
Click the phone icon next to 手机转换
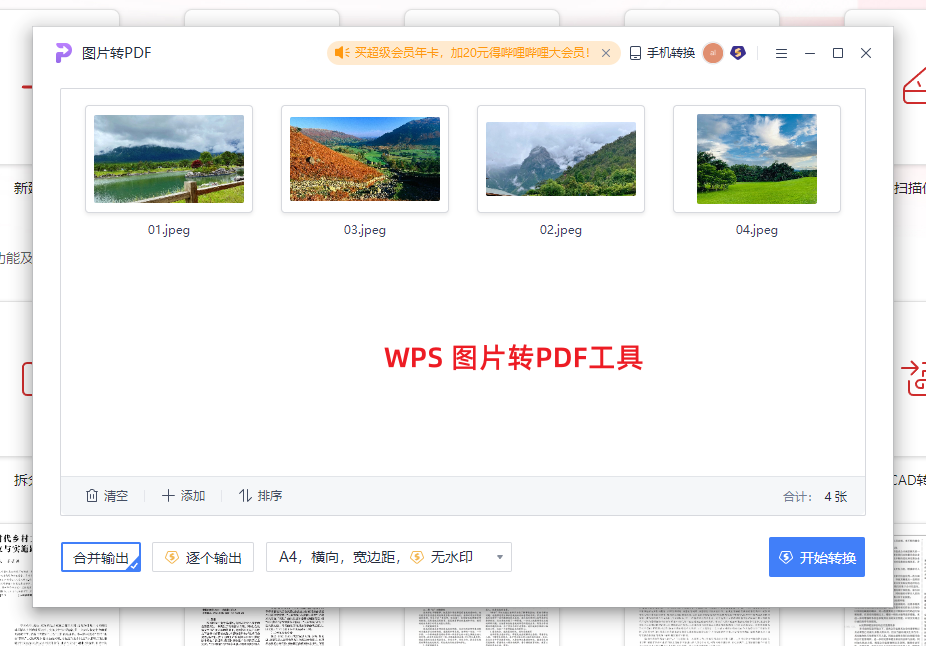pos(635,53)
